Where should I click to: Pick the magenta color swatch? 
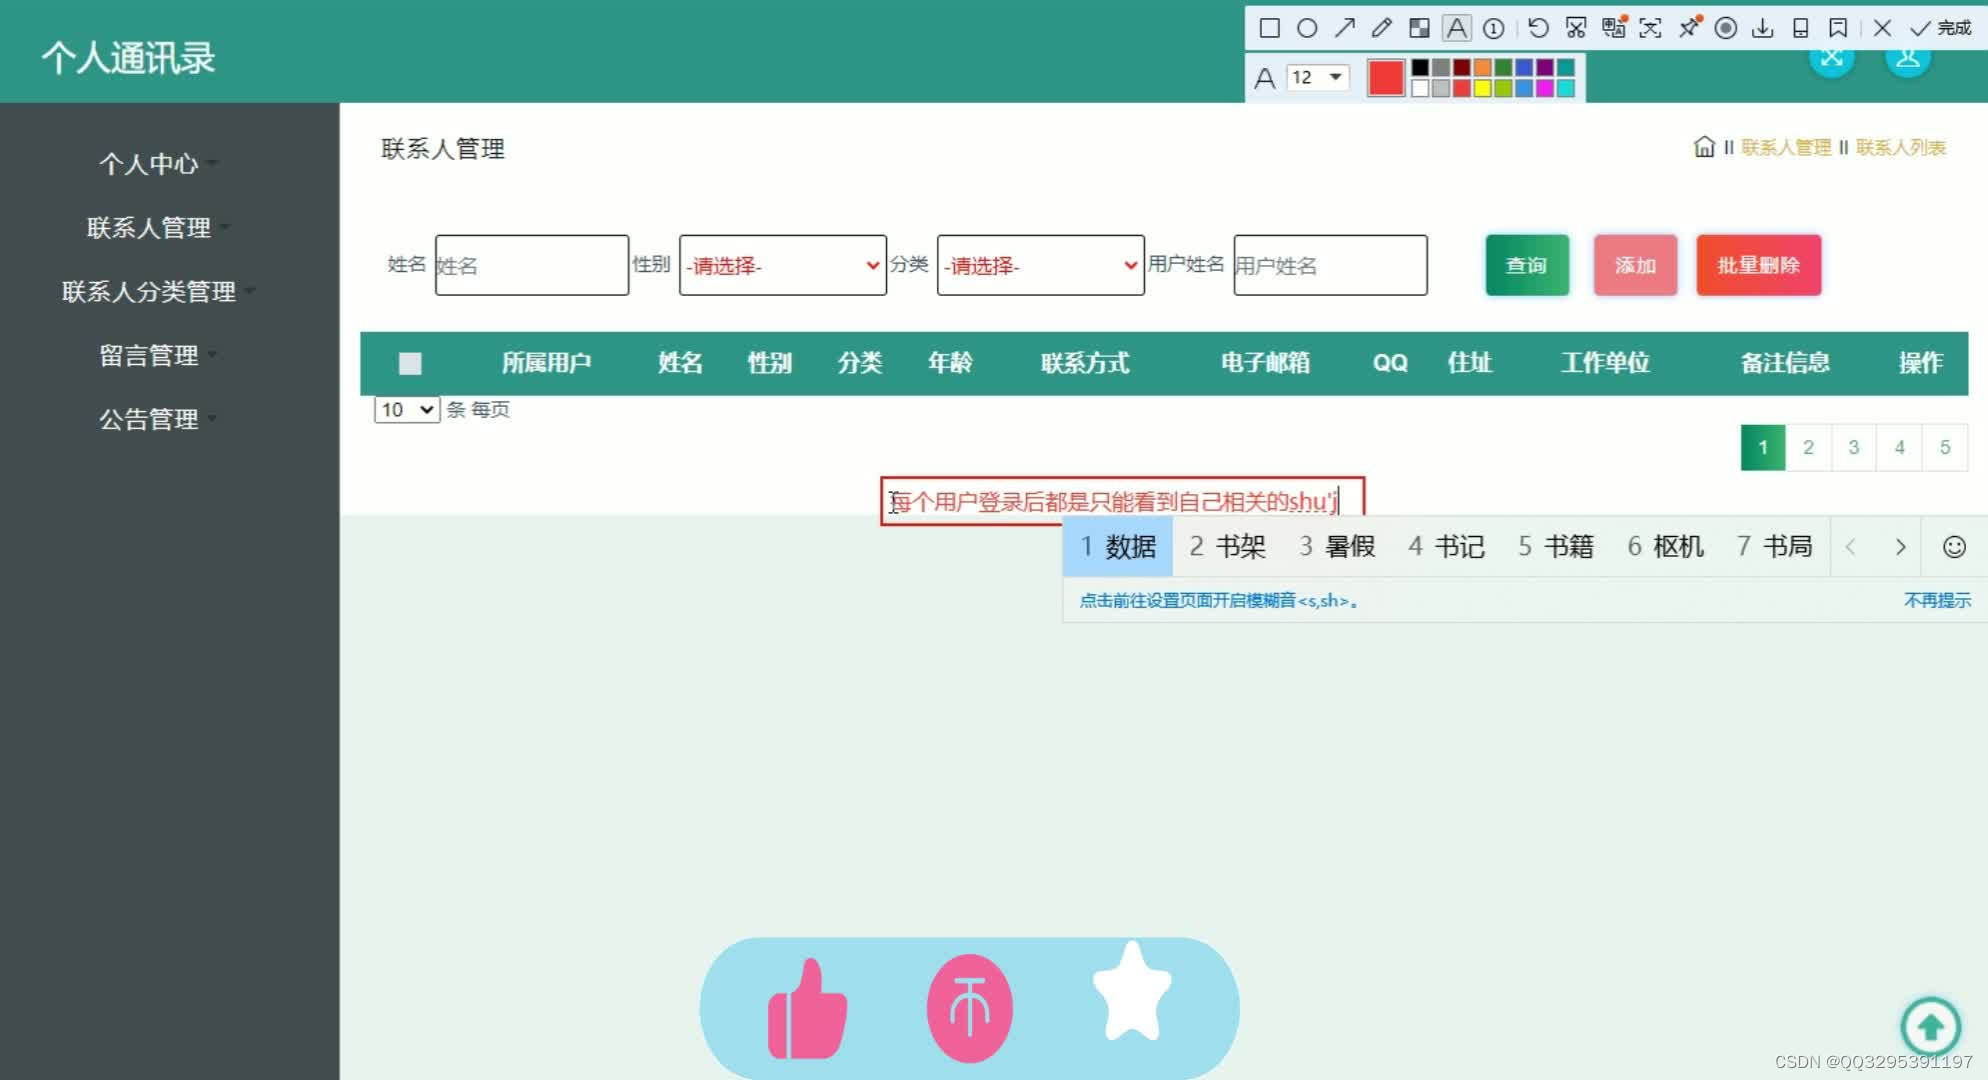click(1545, 88)
